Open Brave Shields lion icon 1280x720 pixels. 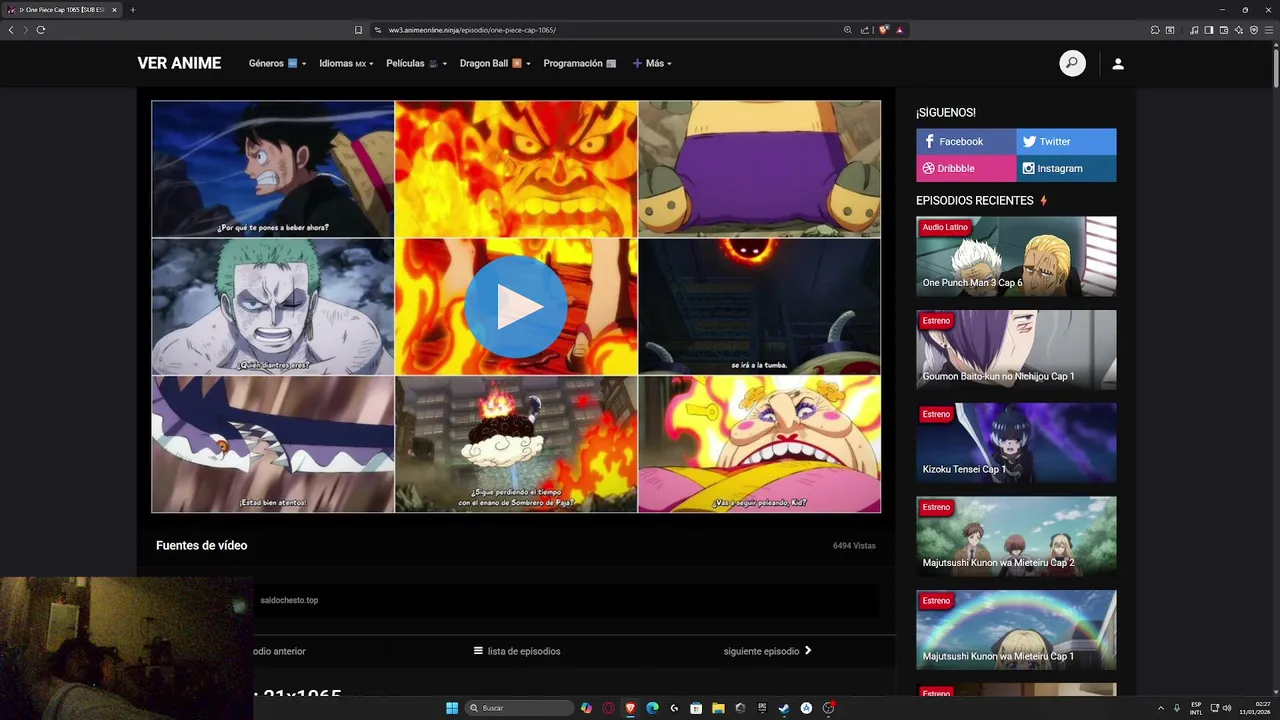pos(884,30)
